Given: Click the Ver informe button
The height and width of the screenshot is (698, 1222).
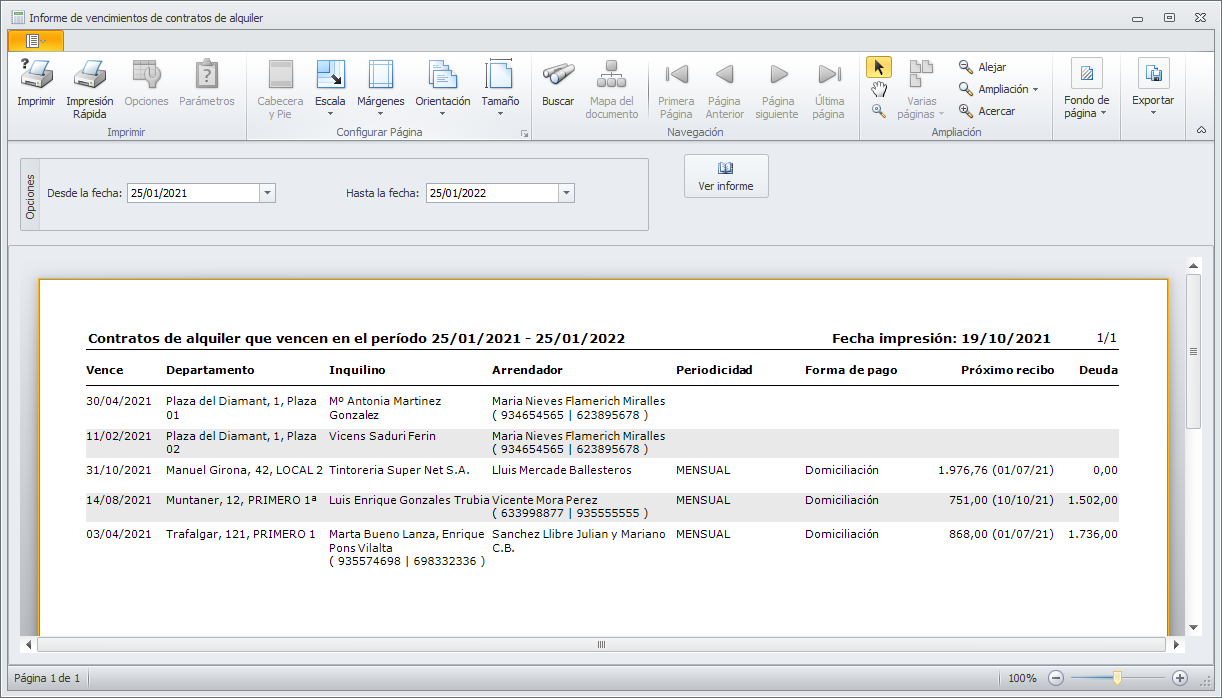Looking at the screenshot, I should pos(726,176).
